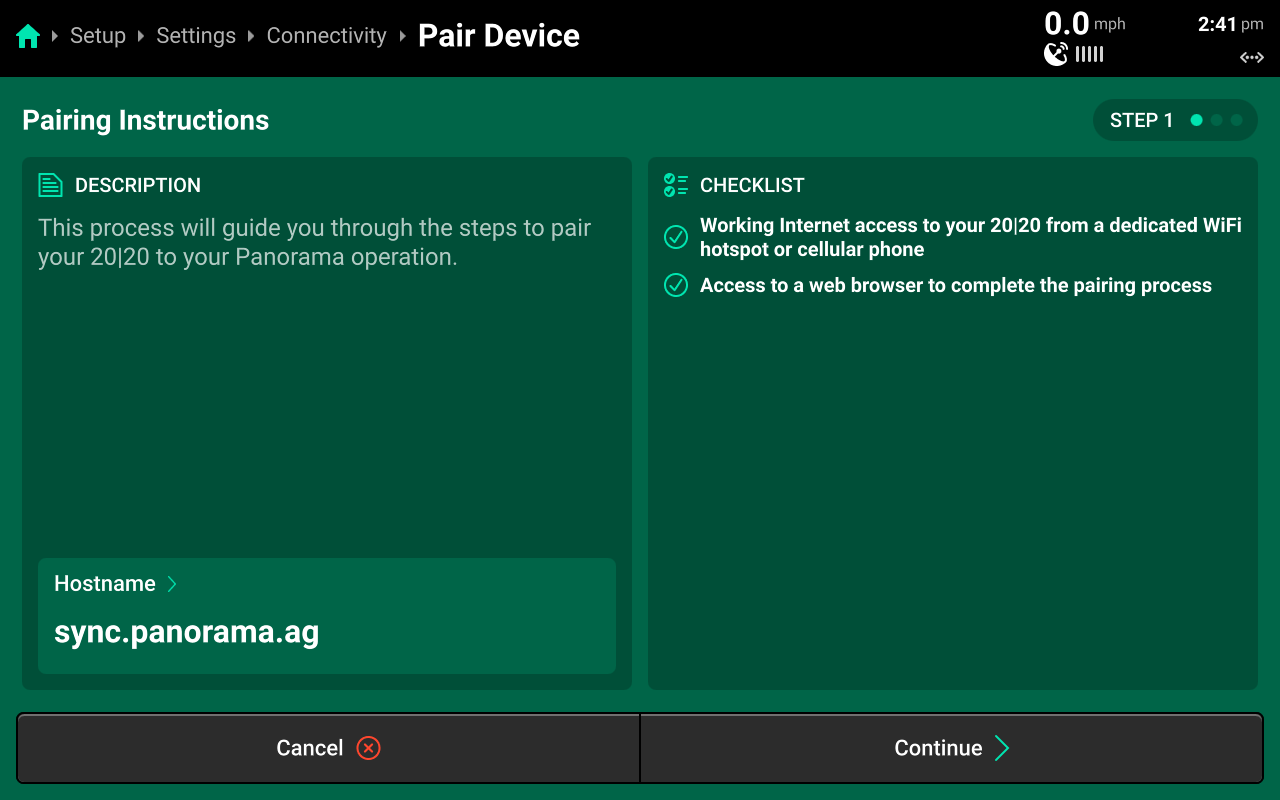Screen dimensions: 1280x800
Task: Select the CHECKLIST label
Action: point(752,185)
